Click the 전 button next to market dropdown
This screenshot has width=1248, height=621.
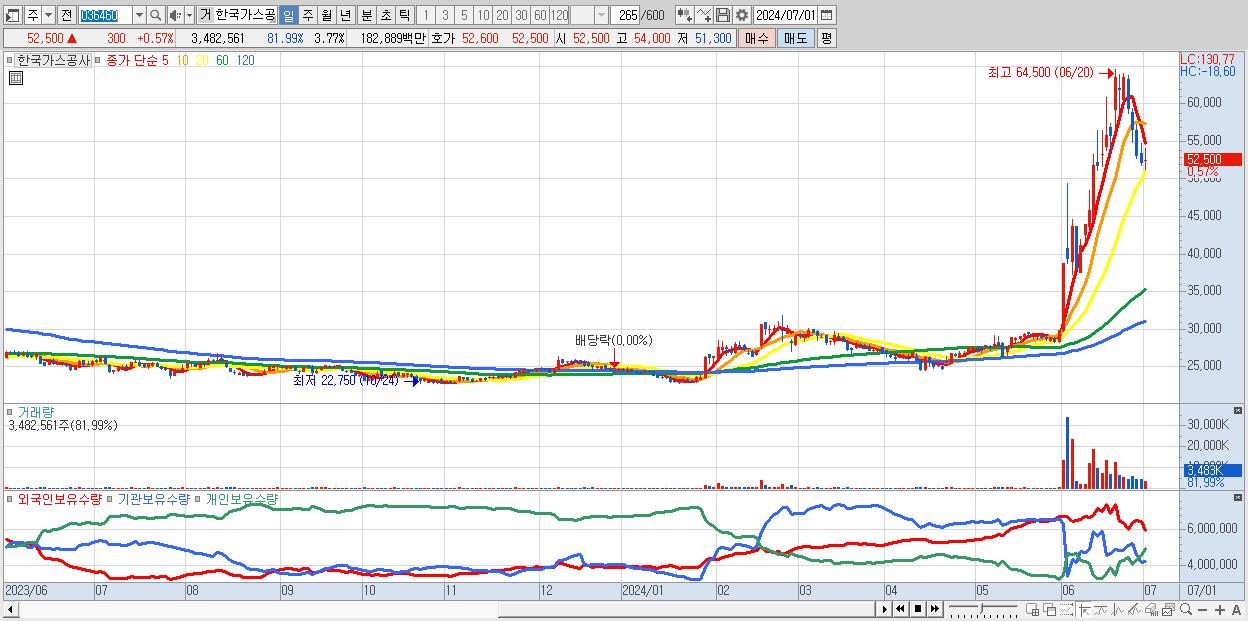coord(66,15)
